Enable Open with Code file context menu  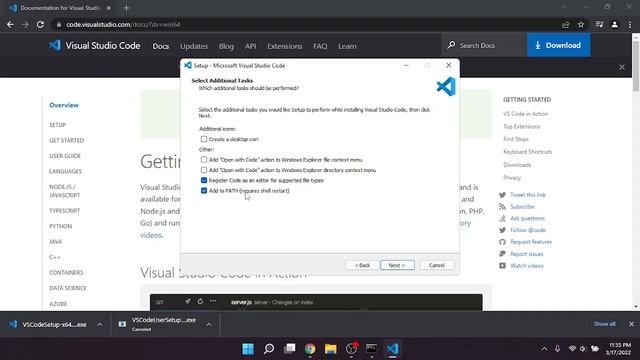coord(204,160)
